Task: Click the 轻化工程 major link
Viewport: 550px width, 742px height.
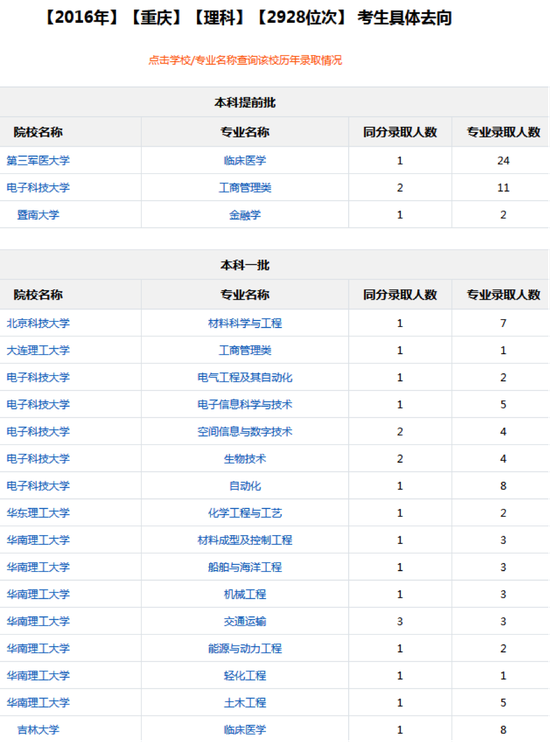Action: [245, 675]
